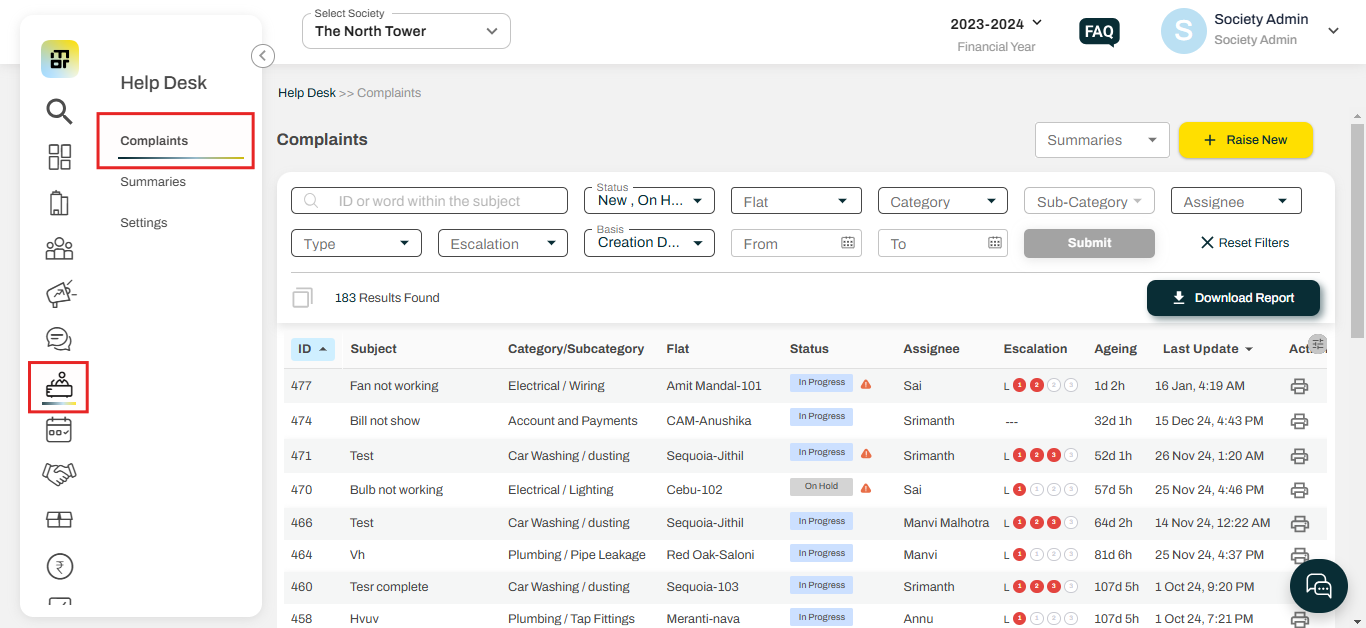The image size is (1366, 628).
Task: Click assignee 'Manvi Malhotra' cell
Action: [x=946, y=523]
